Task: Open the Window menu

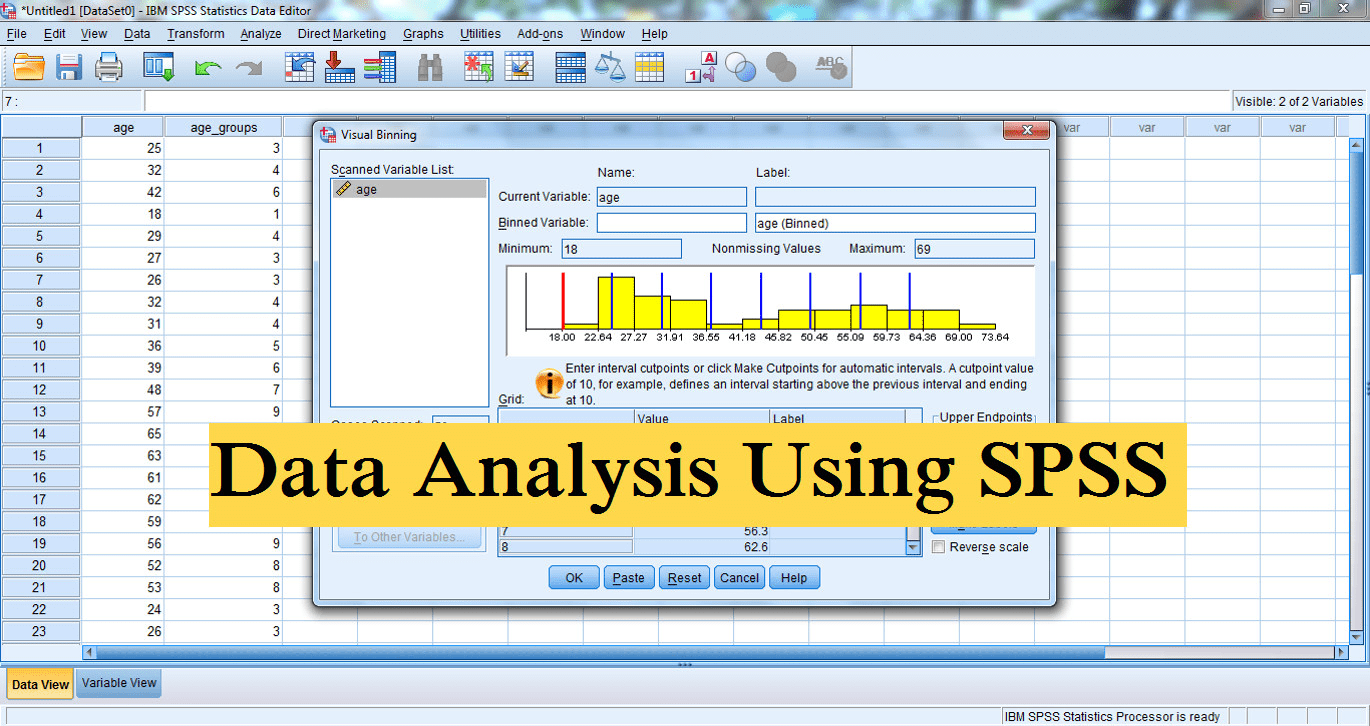Action: click(602, 33)
